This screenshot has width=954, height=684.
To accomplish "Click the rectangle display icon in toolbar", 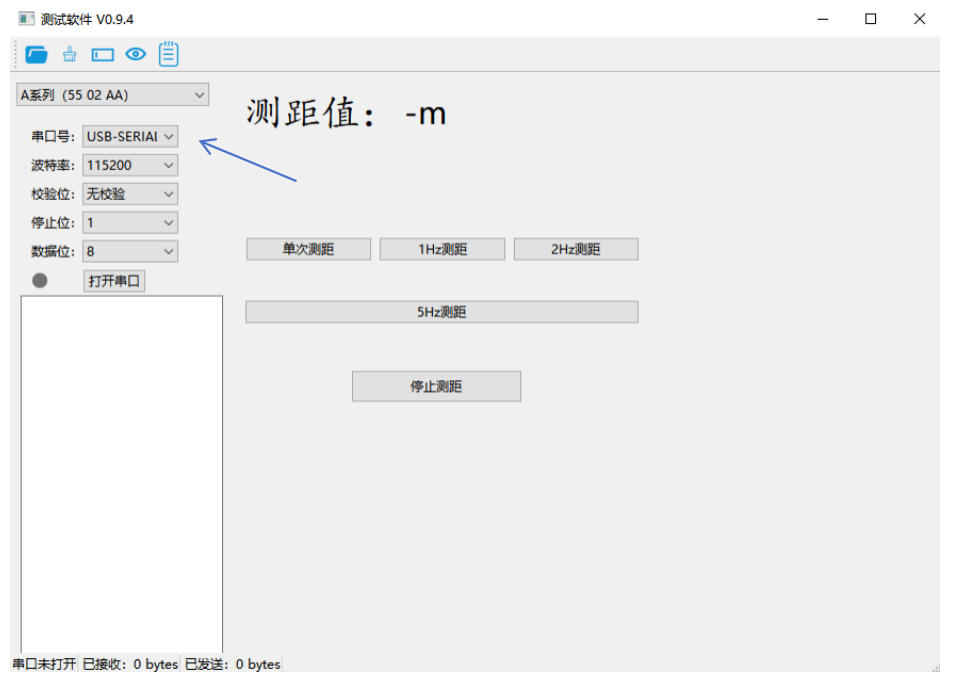I will 103,54.
